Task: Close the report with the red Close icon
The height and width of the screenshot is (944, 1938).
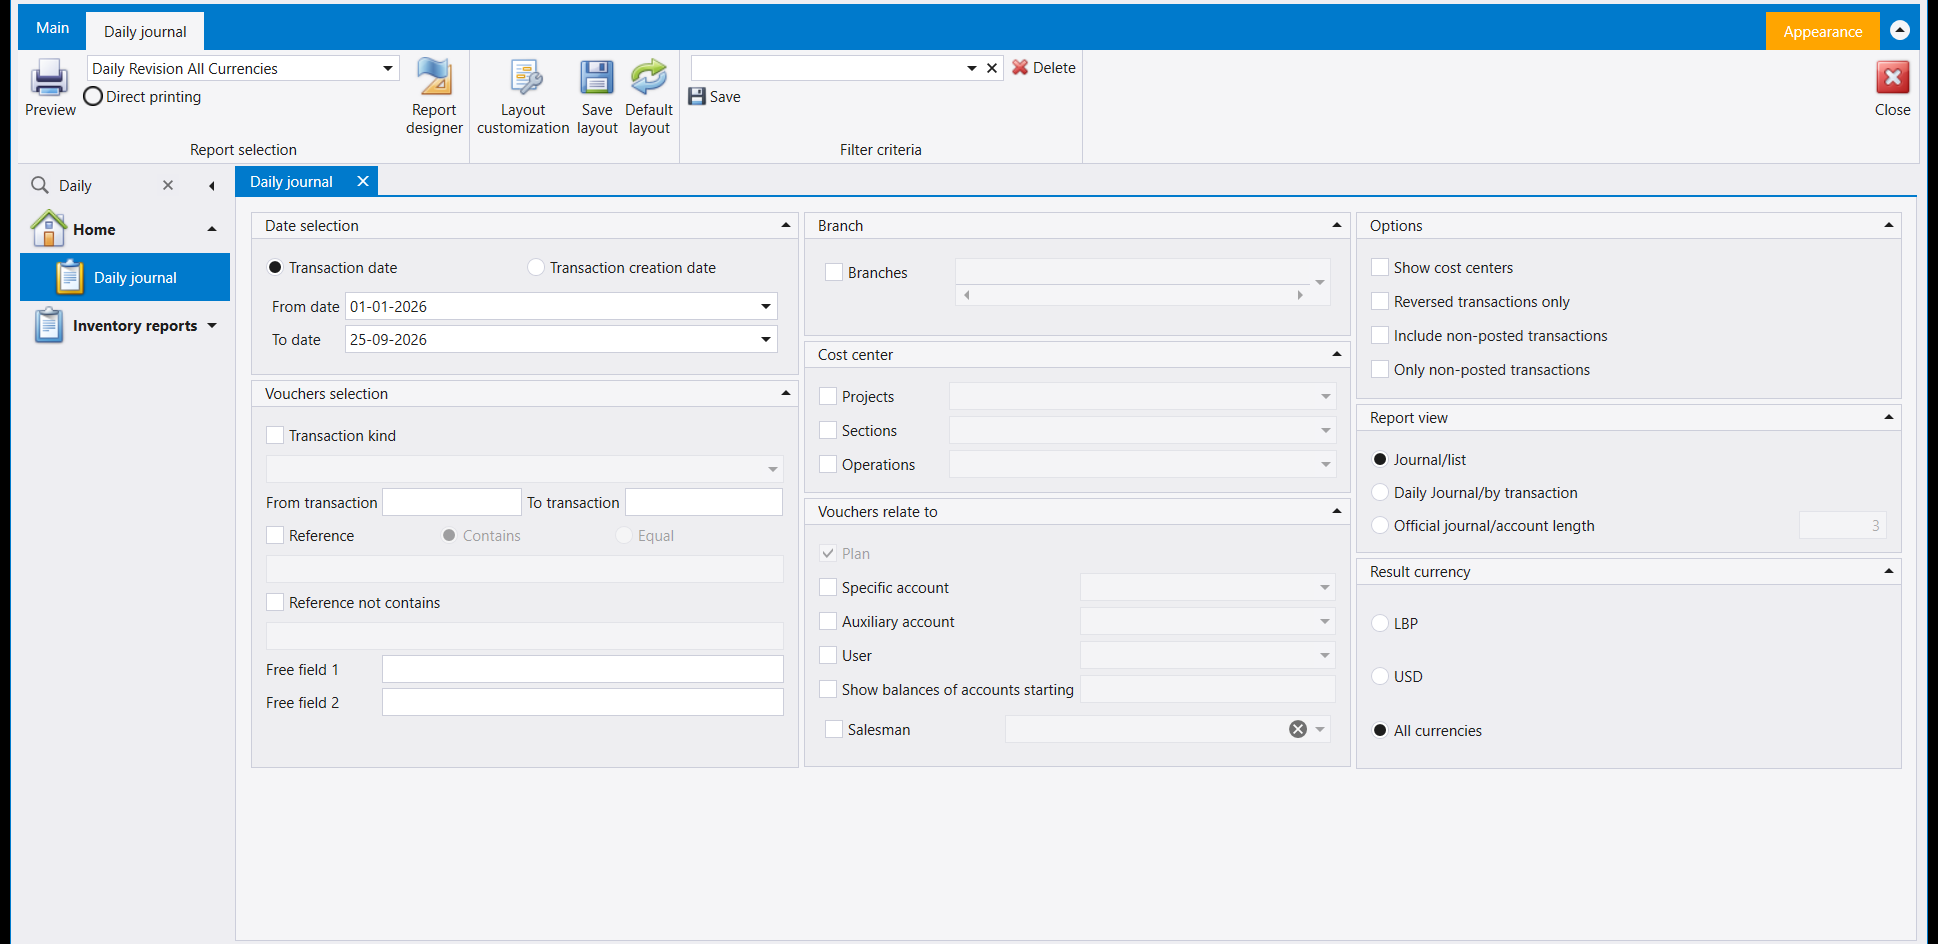Action: (1892, 78)
